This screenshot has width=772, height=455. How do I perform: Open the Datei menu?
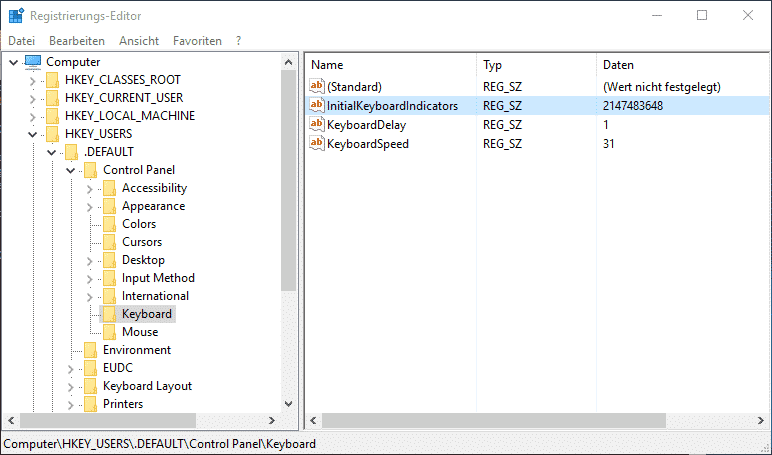coord(22,40)
